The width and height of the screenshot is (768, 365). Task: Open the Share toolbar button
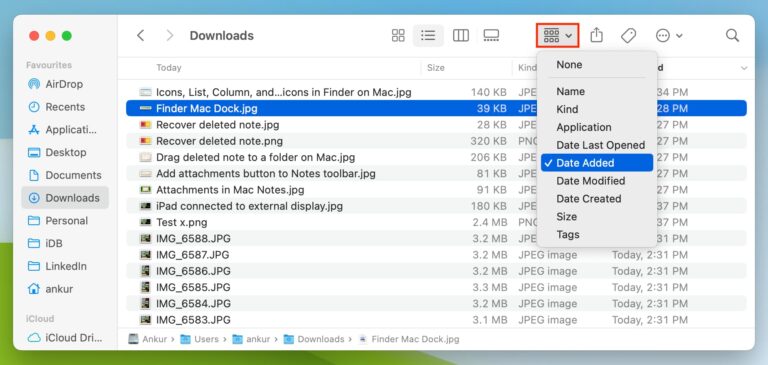click(x=596, y=35)
